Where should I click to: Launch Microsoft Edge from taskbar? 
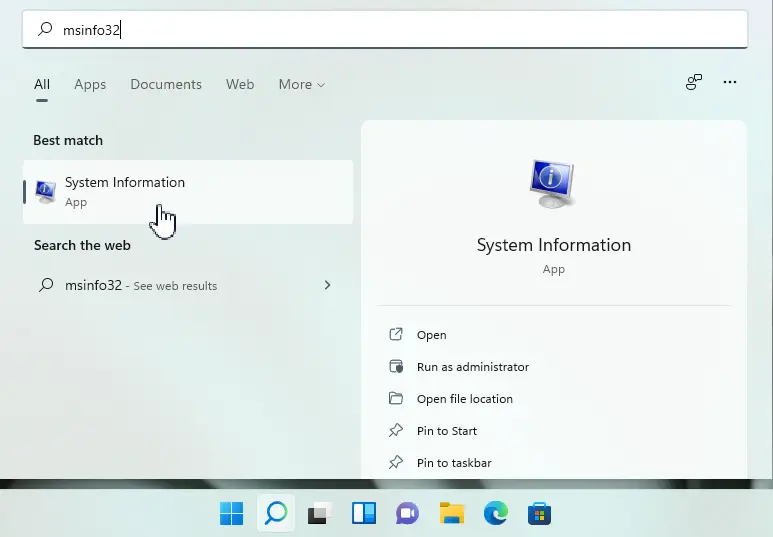(x=495, y=514)
